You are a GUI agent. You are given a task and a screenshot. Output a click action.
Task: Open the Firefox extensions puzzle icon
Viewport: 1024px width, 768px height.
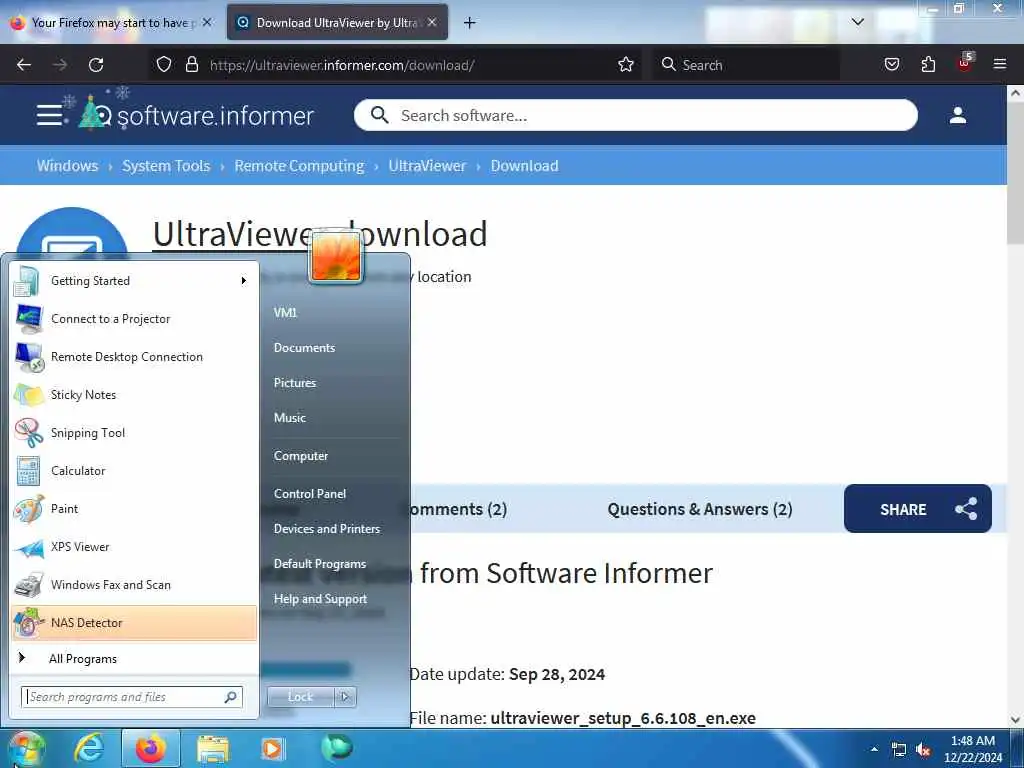click(928, 65)
